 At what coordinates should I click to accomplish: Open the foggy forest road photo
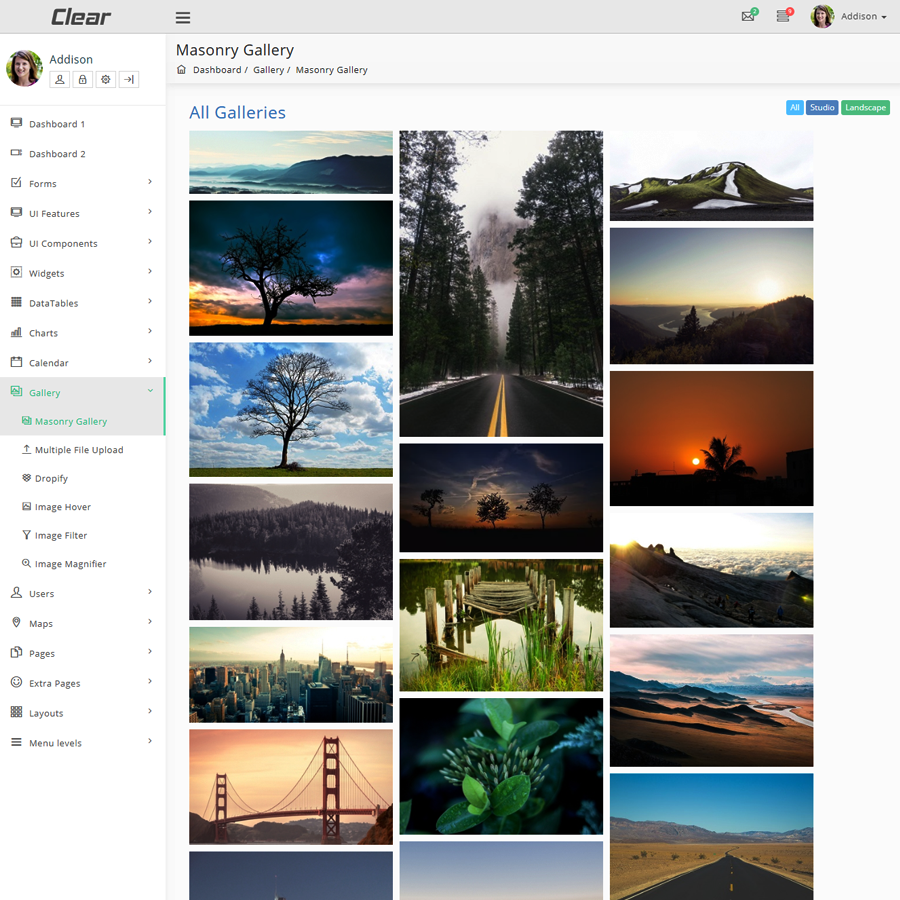pyautogui.click(x=501, y=284)
